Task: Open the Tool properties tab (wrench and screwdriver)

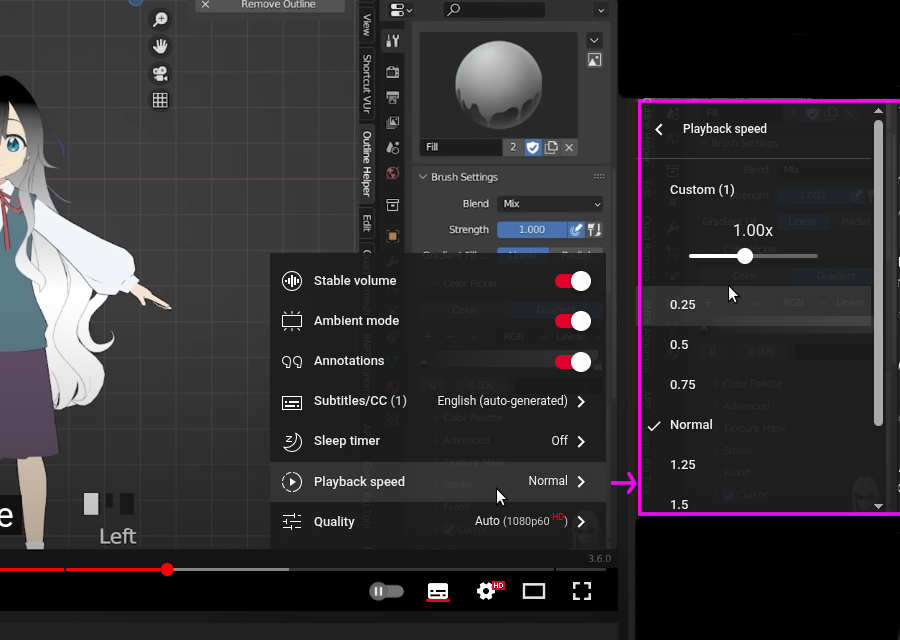Action: click(393, 41)
